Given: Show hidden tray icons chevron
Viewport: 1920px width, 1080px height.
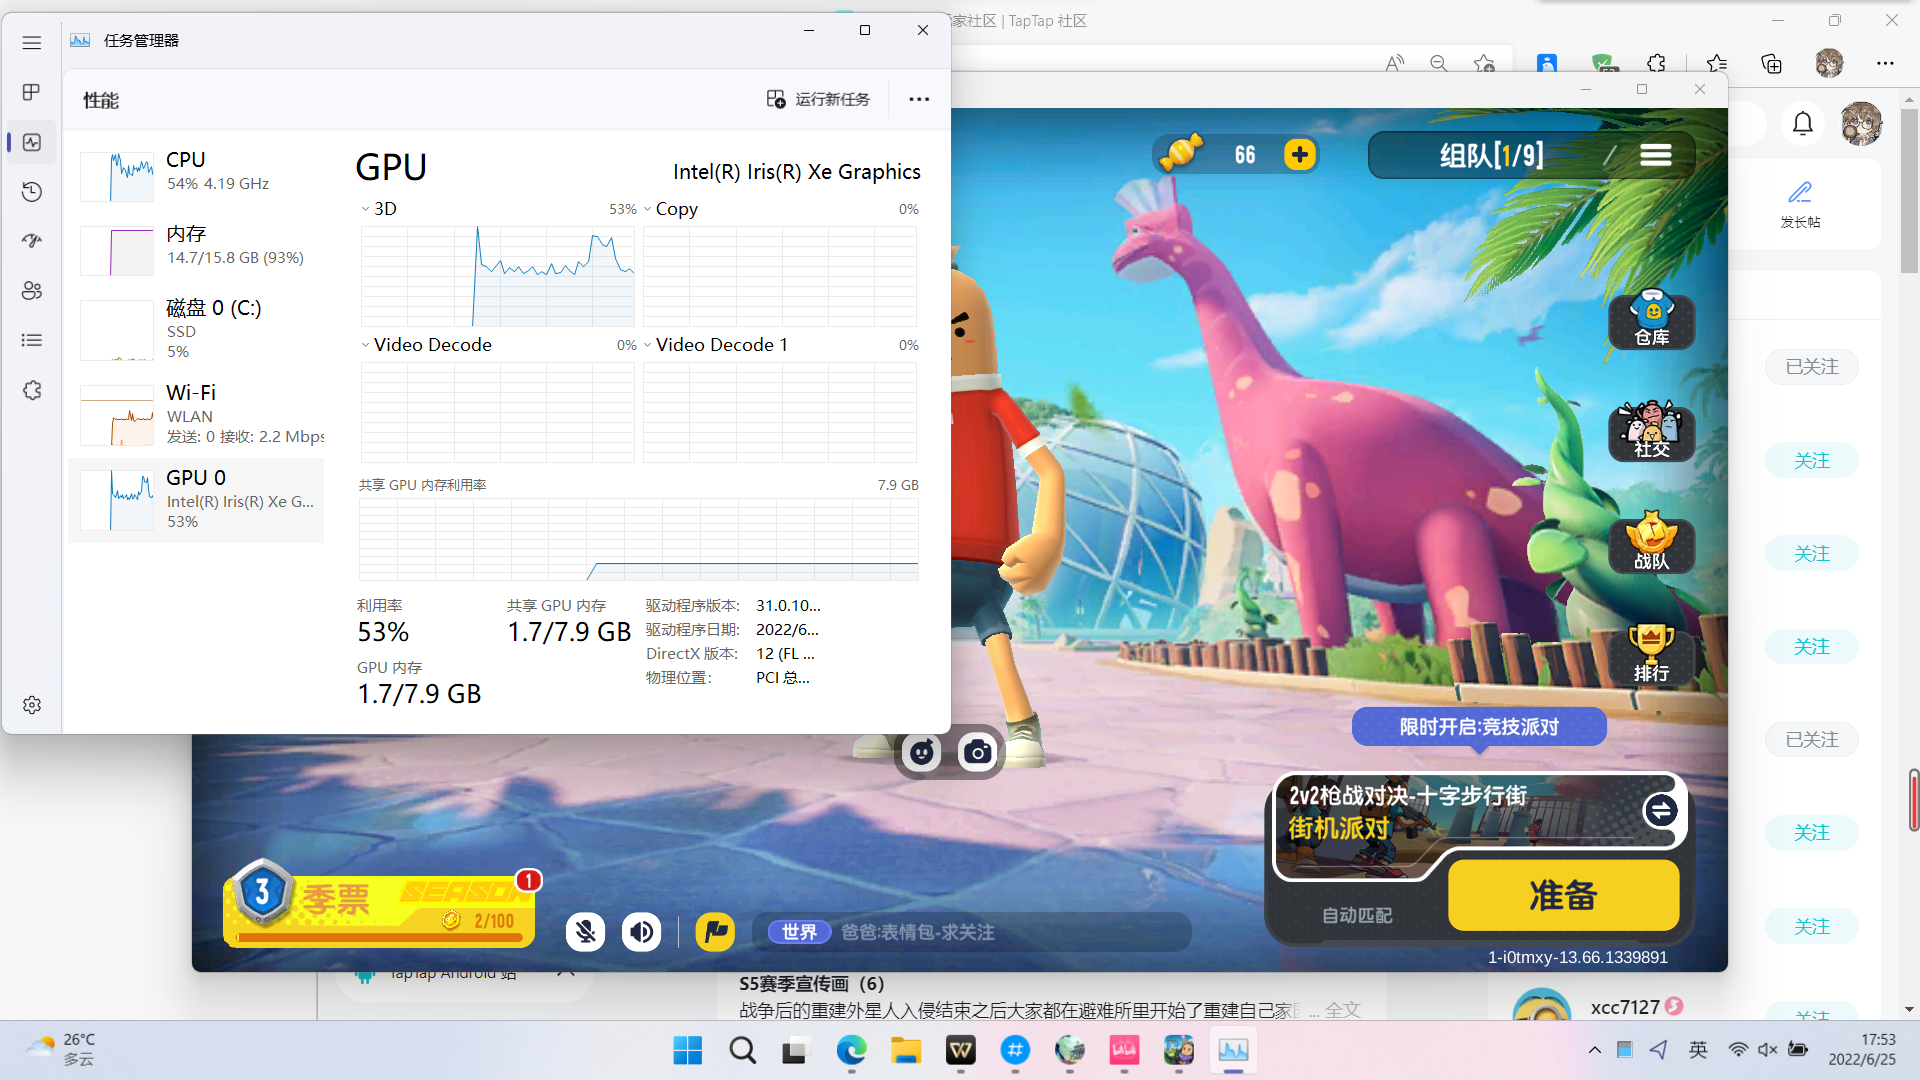Looking at the screenshot, I should tap(1594, 1050).
